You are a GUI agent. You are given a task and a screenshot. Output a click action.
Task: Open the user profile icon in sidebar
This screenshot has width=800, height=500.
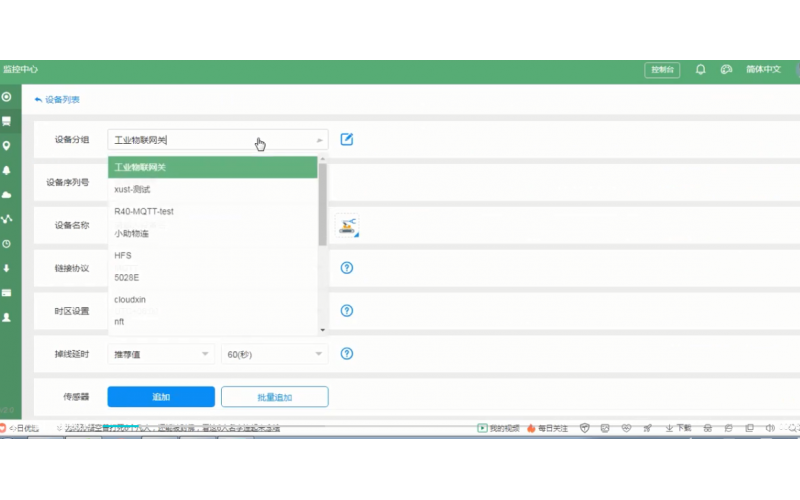[7, 317]
